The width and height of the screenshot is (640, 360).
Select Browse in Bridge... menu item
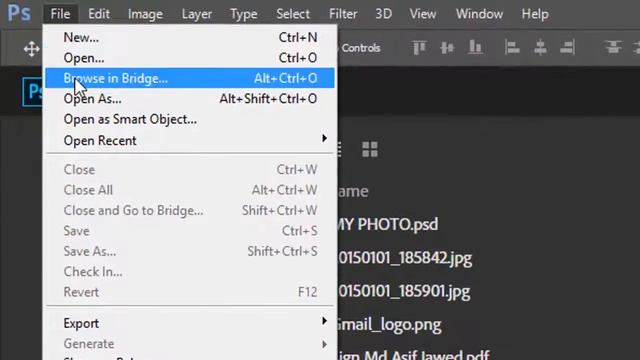[x=190, y=78]
